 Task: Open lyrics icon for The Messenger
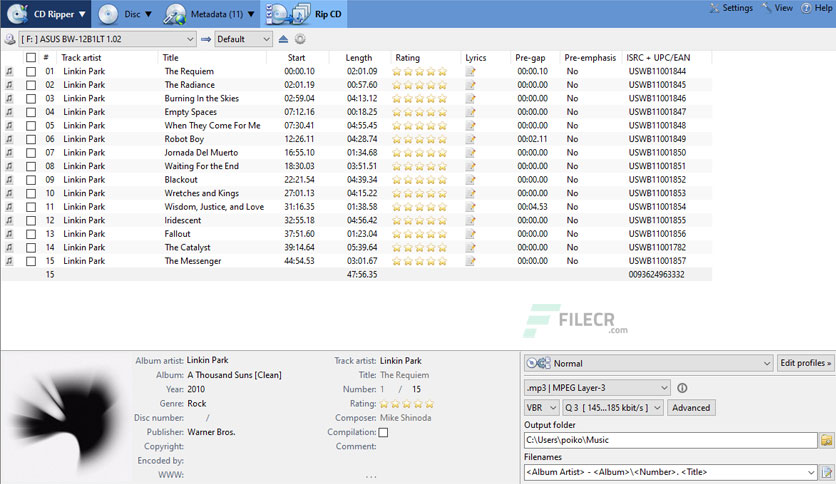tap(470, 261)
